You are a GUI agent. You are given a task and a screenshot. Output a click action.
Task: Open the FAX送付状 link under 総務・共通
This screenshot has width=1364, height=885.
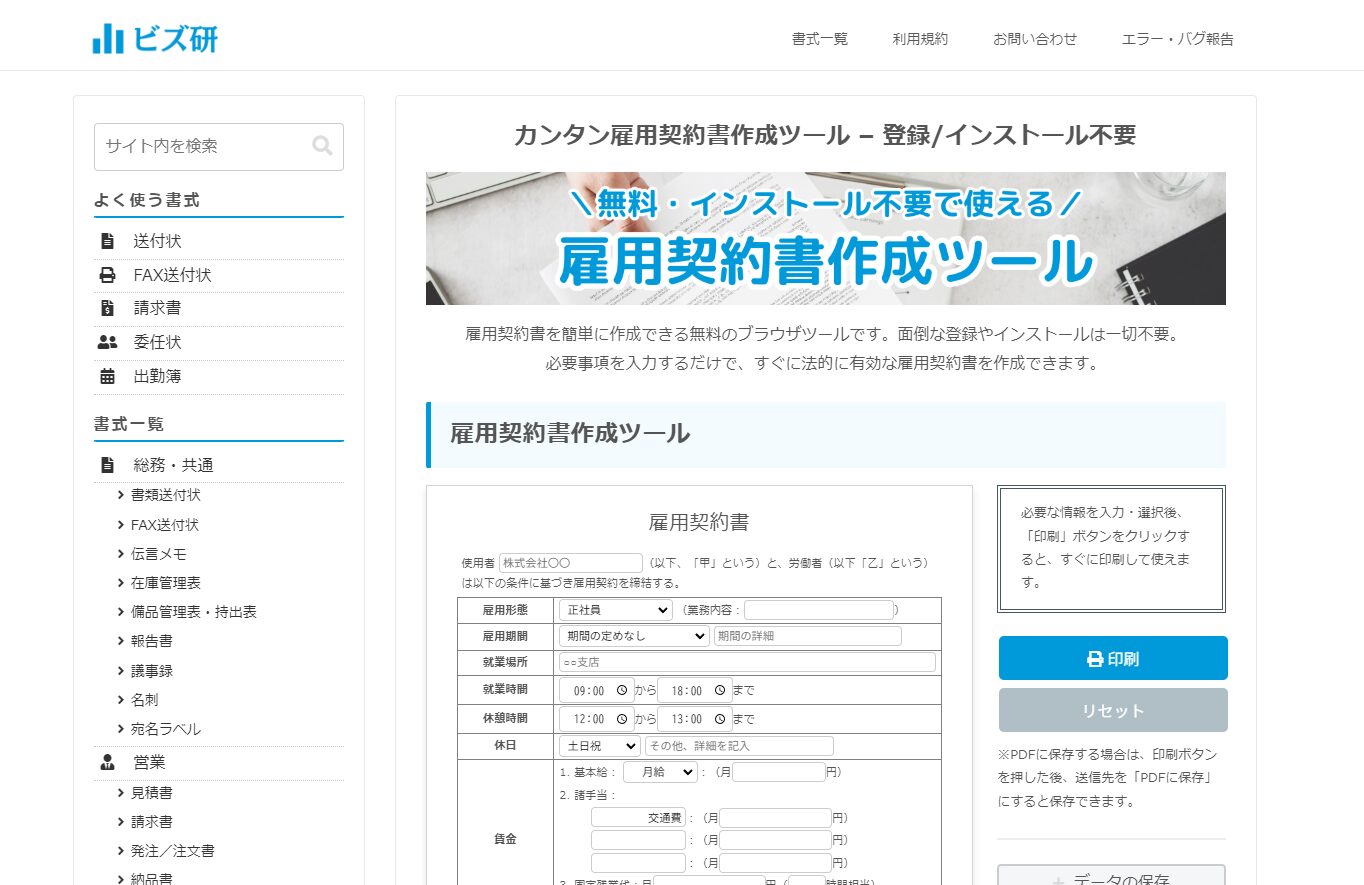[165, 525]
